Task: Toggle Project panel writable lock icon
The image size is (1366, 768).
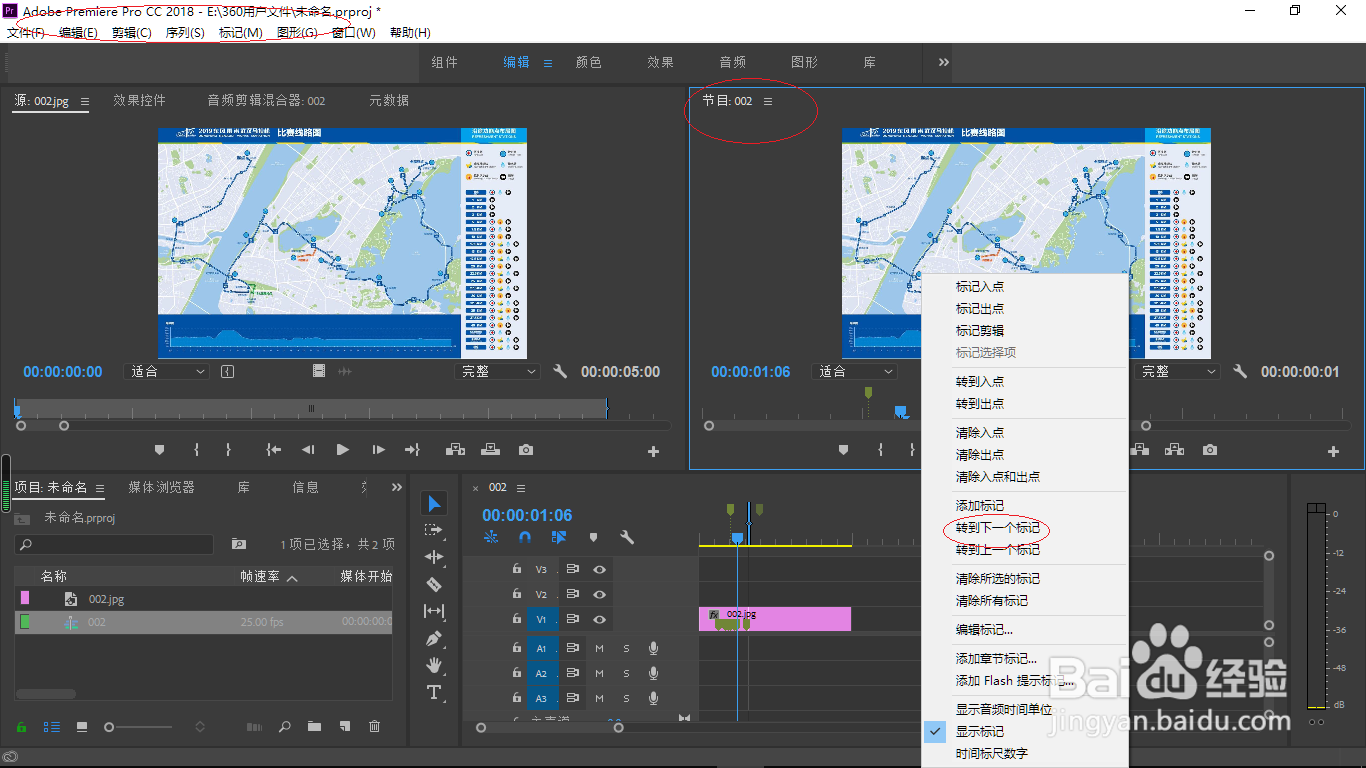Action: coord(21,727)
